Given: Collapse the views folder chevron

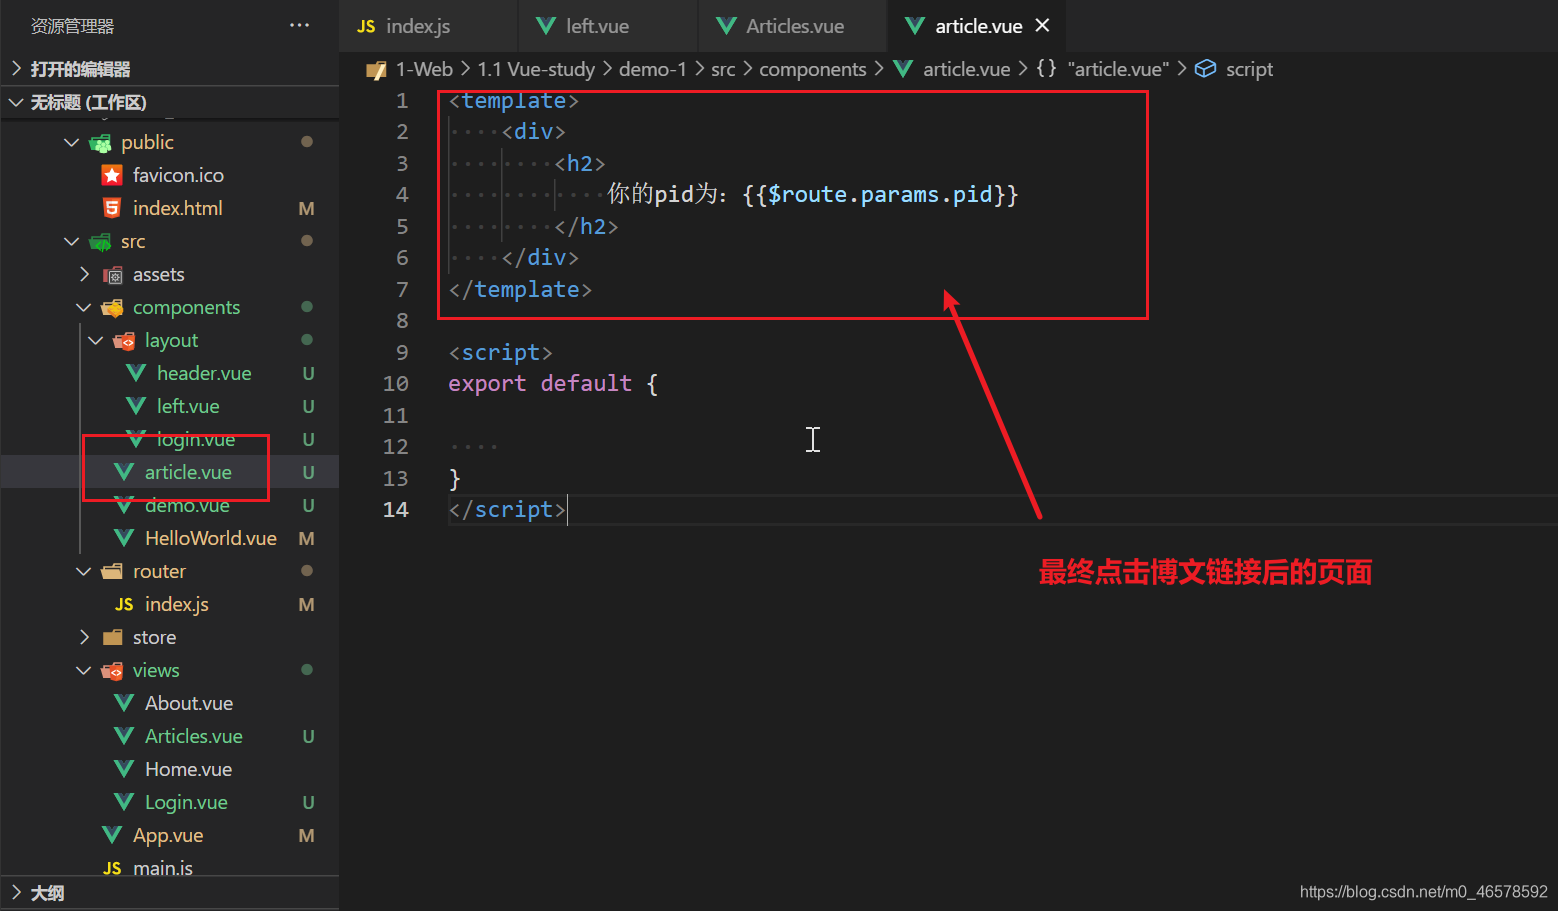Looking at the screenshot, I should tap(84, 670).
